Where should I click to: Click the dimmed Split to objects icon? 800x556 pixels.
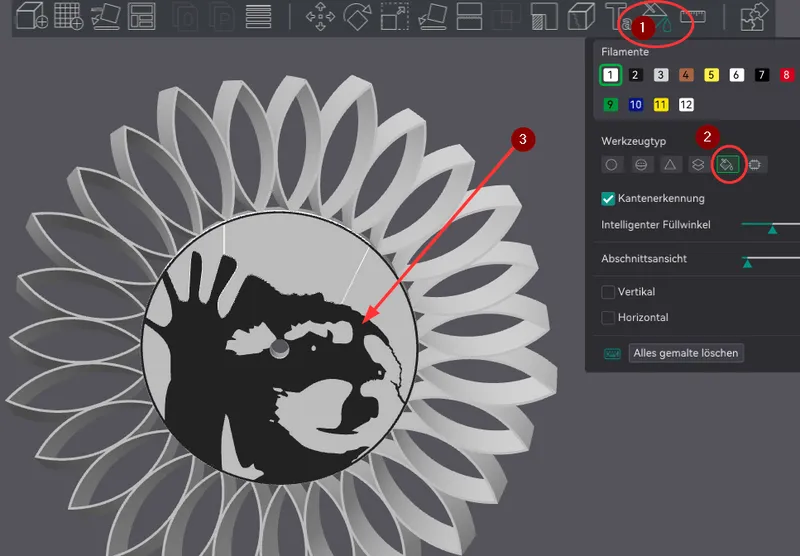pos(186,16)
